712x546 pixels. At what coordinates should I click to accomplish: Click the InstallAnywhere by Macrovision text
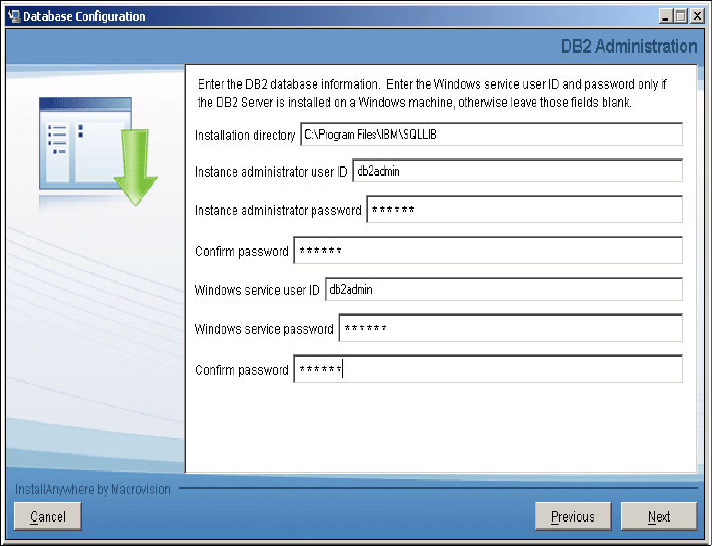[x=93, y=489]
